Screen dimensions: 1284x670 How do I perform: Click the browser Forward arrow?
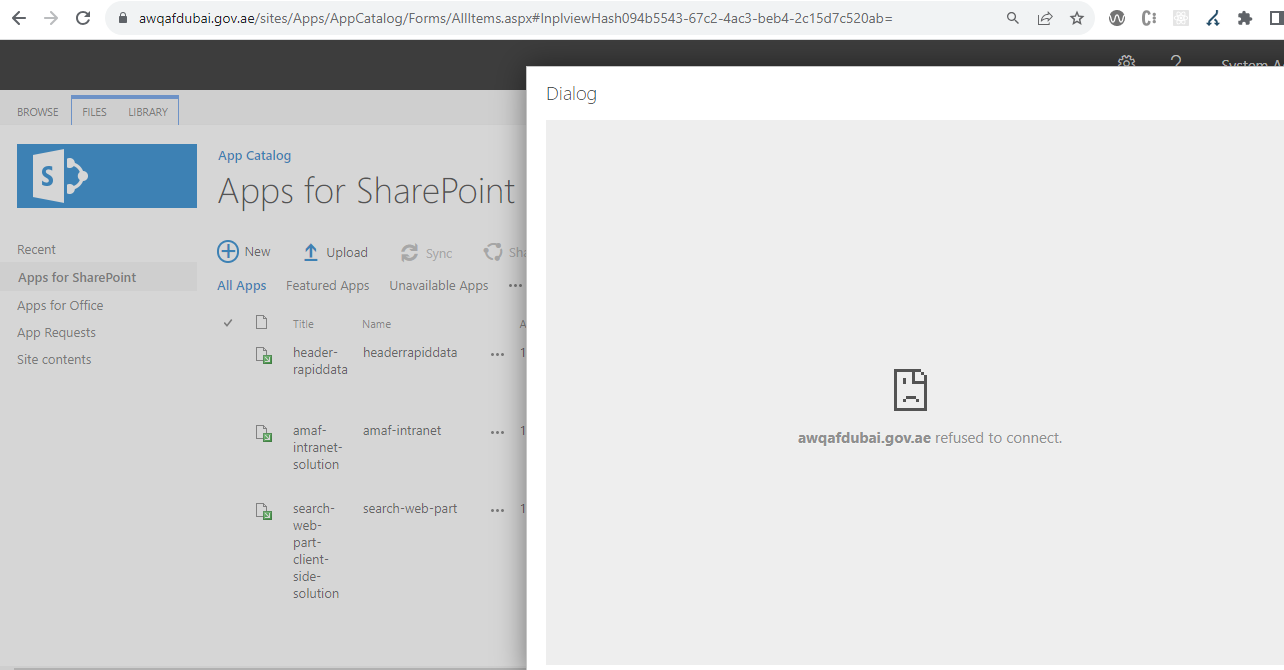pos(51,18)
